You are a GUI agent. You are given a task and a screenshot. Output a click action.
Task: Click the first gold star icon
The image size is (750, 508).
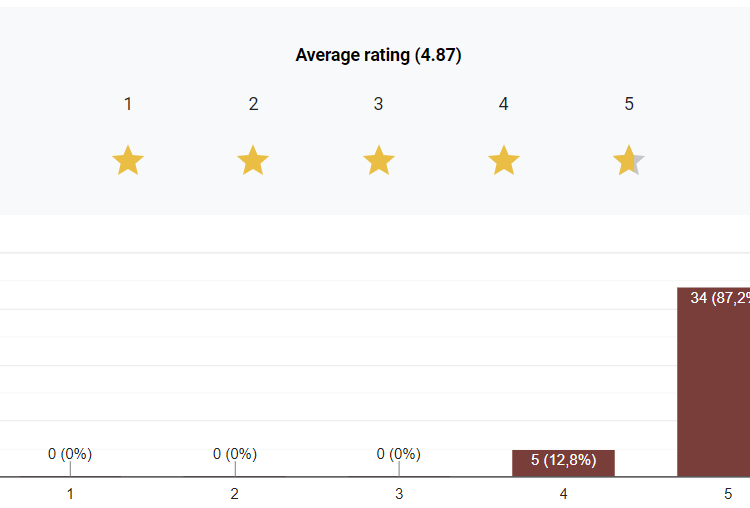click(128, 160)
